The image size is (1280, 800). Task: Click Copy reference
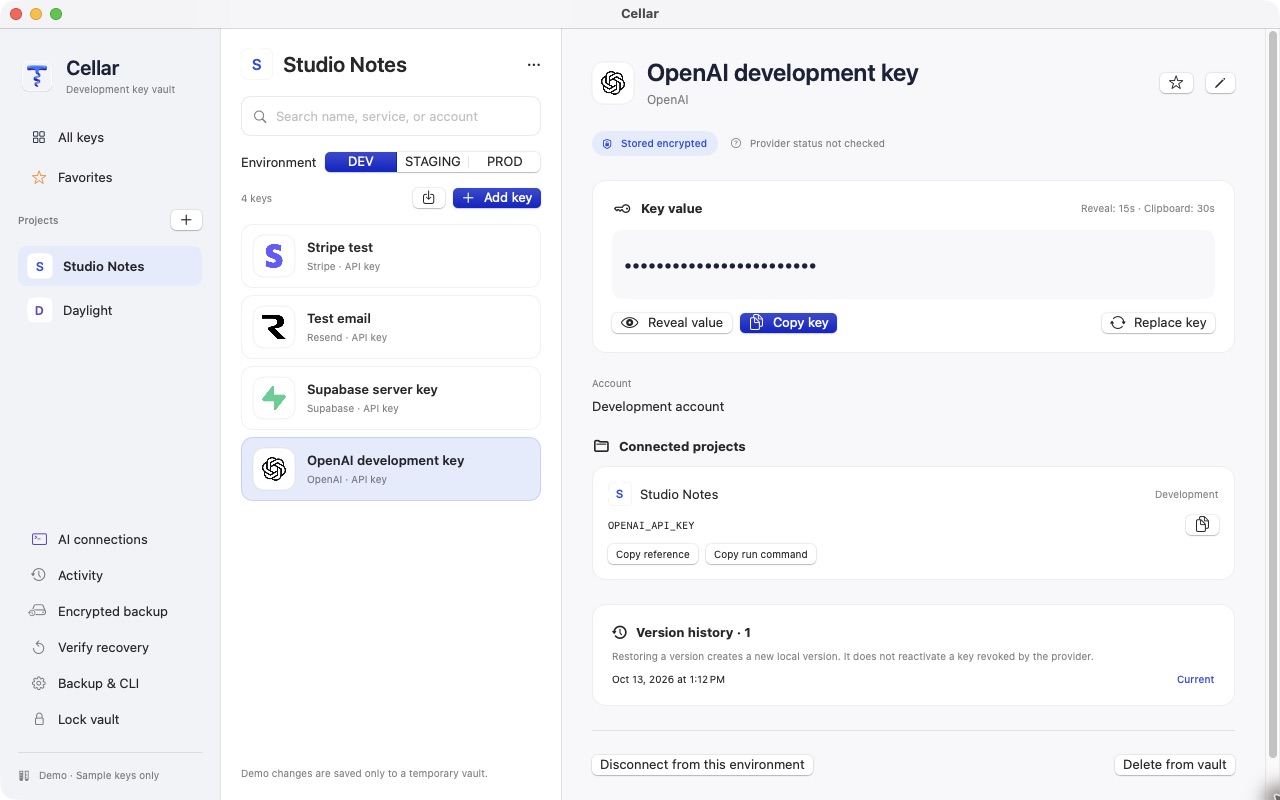tap(653, 554)
